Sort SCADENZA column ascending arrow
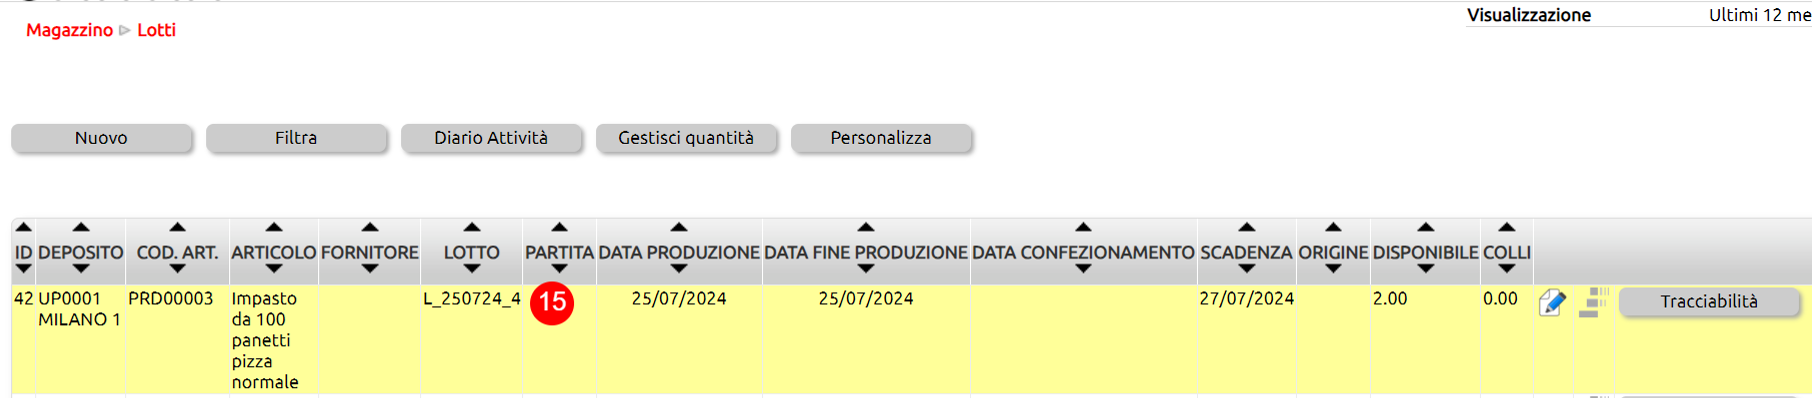The height and width of the screenshot is (398, 1812). 1246,227
